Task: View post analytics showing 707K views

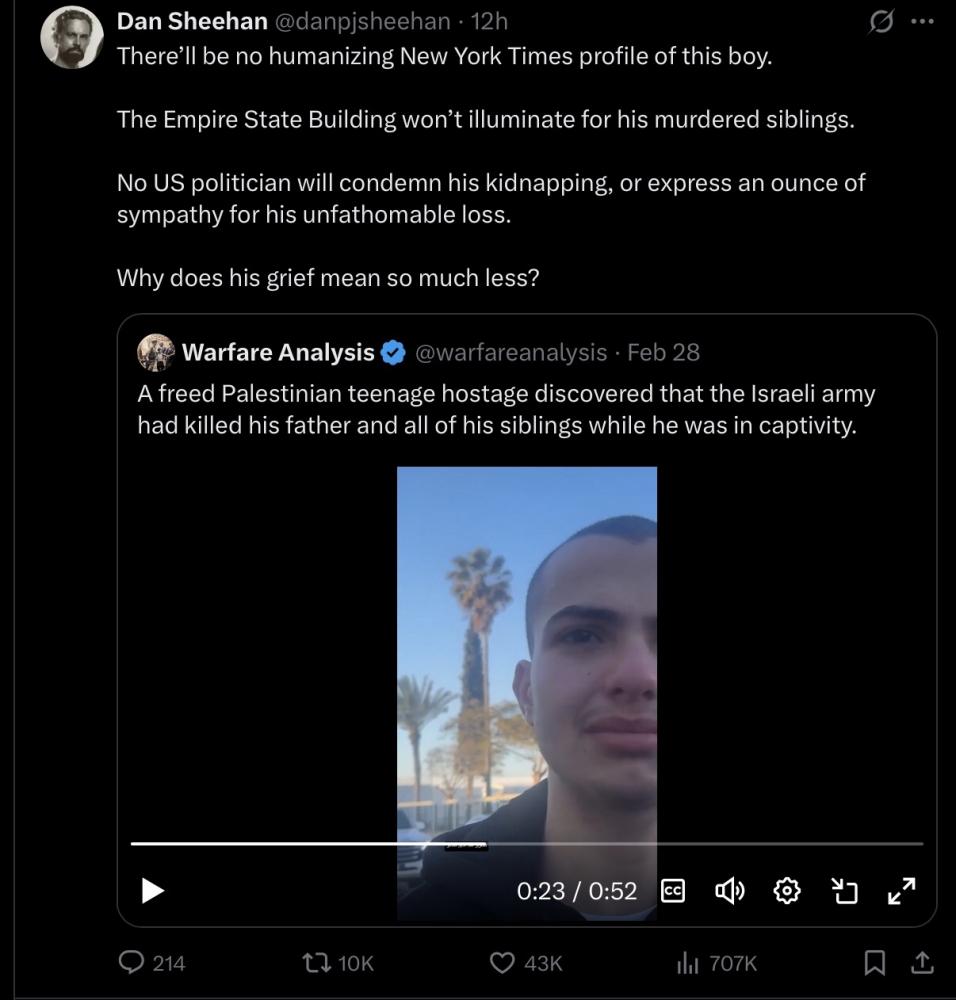Action: click(688, 962)
